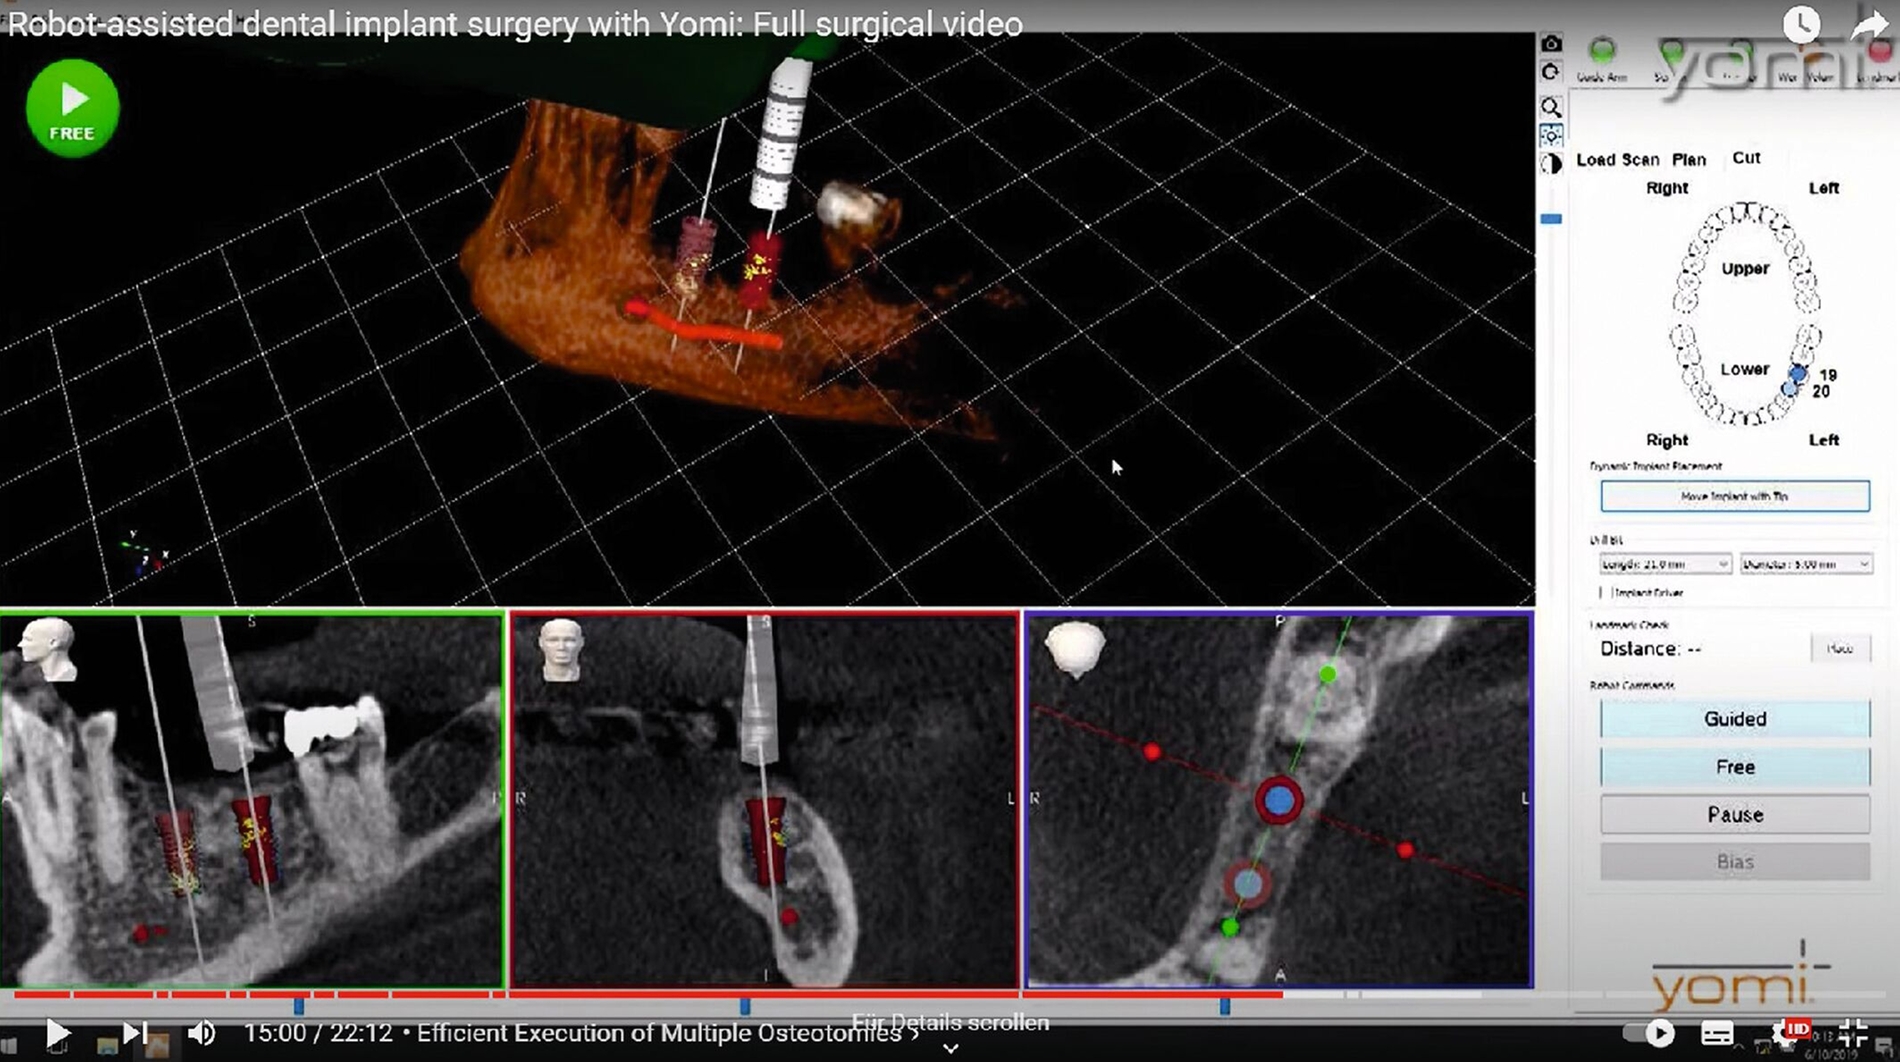This screenshot has width=1900, height=1062.
Task: Click the blue chapter marker below sagittal view
Action: point(299,1006)
